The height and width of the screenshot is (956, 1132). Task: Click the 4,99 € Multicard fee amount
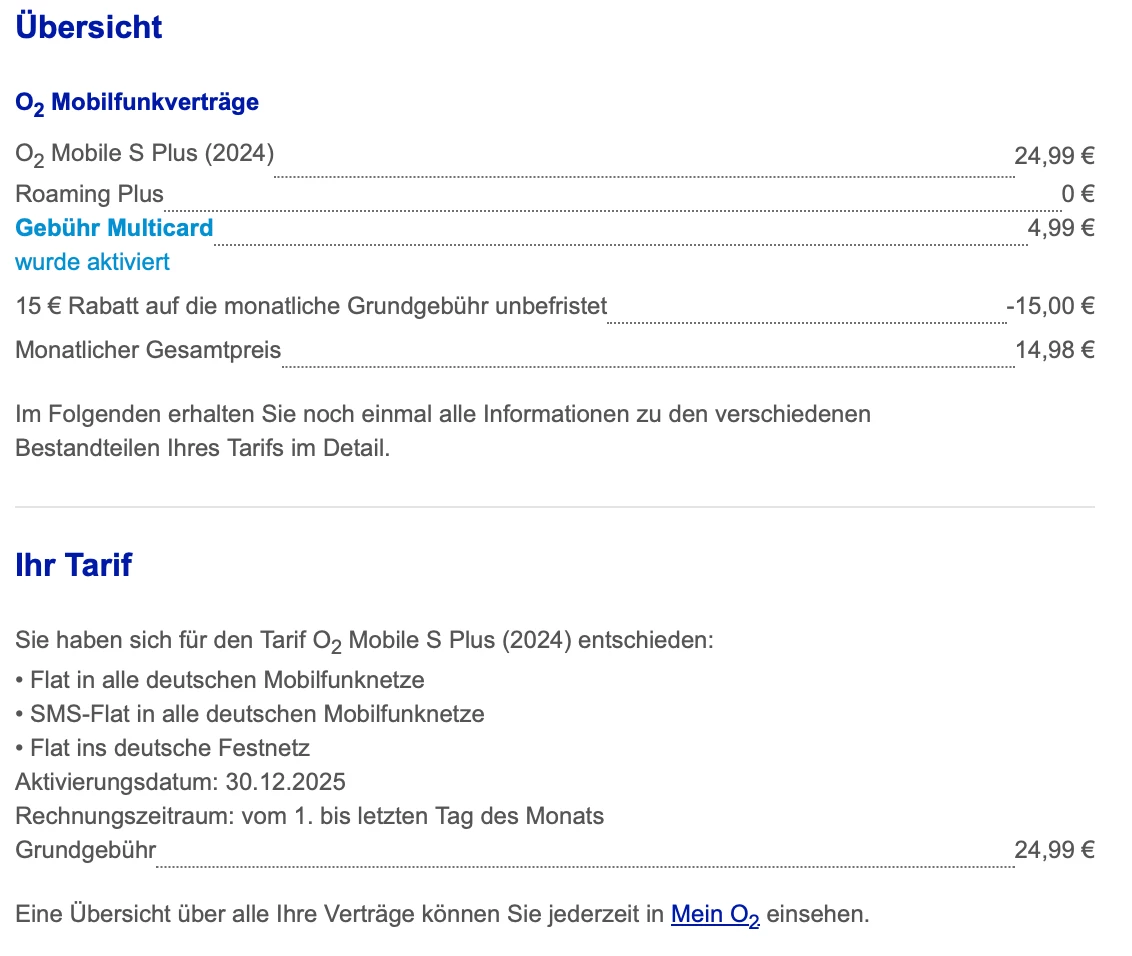[1061, 228]
